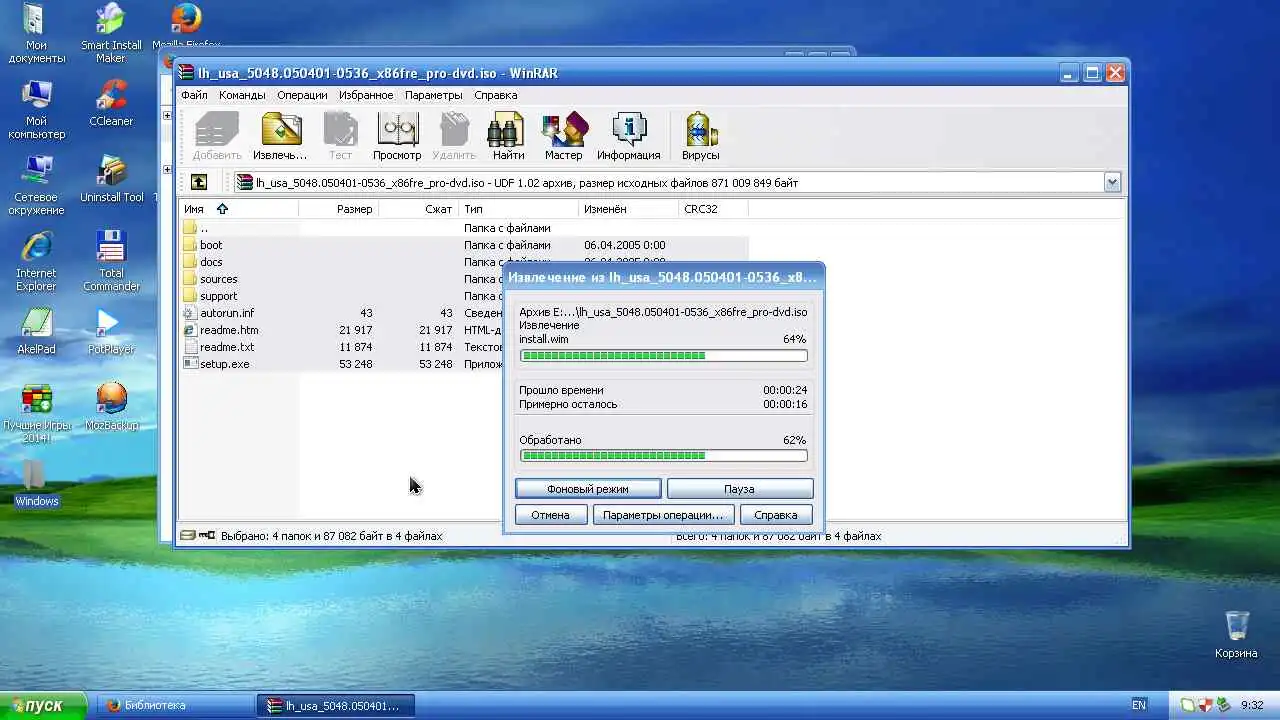1280x720 pixels.
Task: Open the Информация toolbar icon
Action: (628, 136)
